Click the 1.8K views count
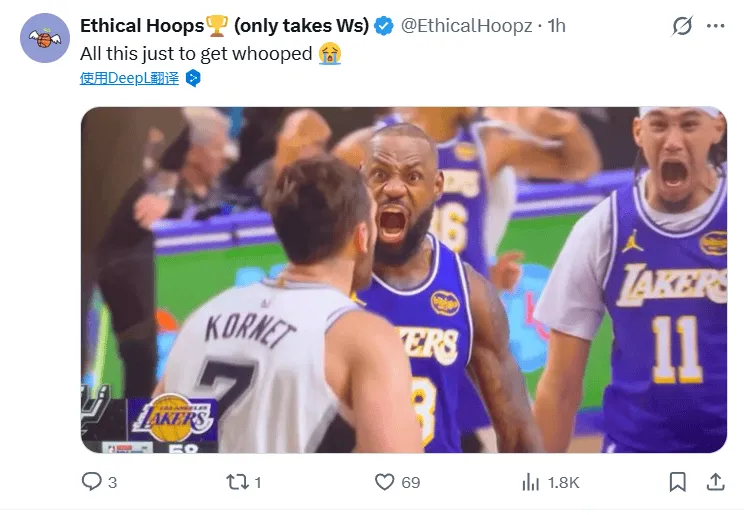Viewport: 744px width, 515px height. tap(563, 483)
